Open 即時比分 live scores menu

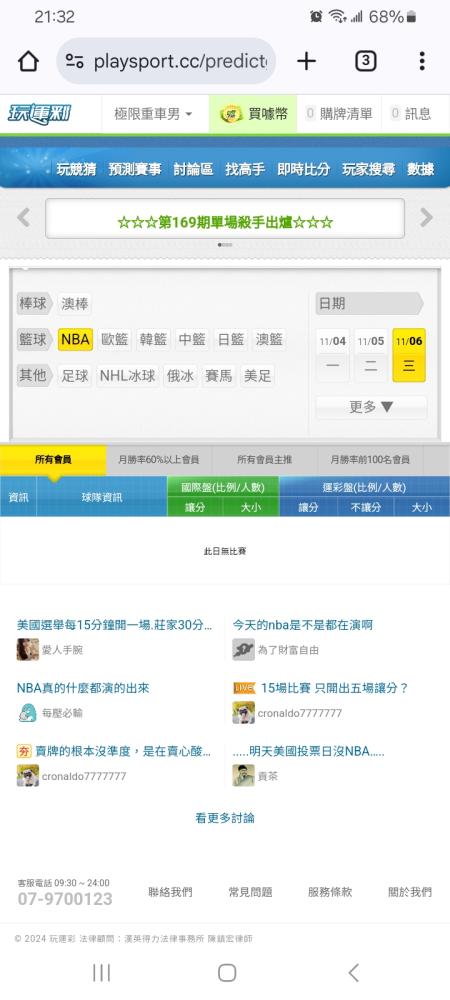(x=303, y=169)
